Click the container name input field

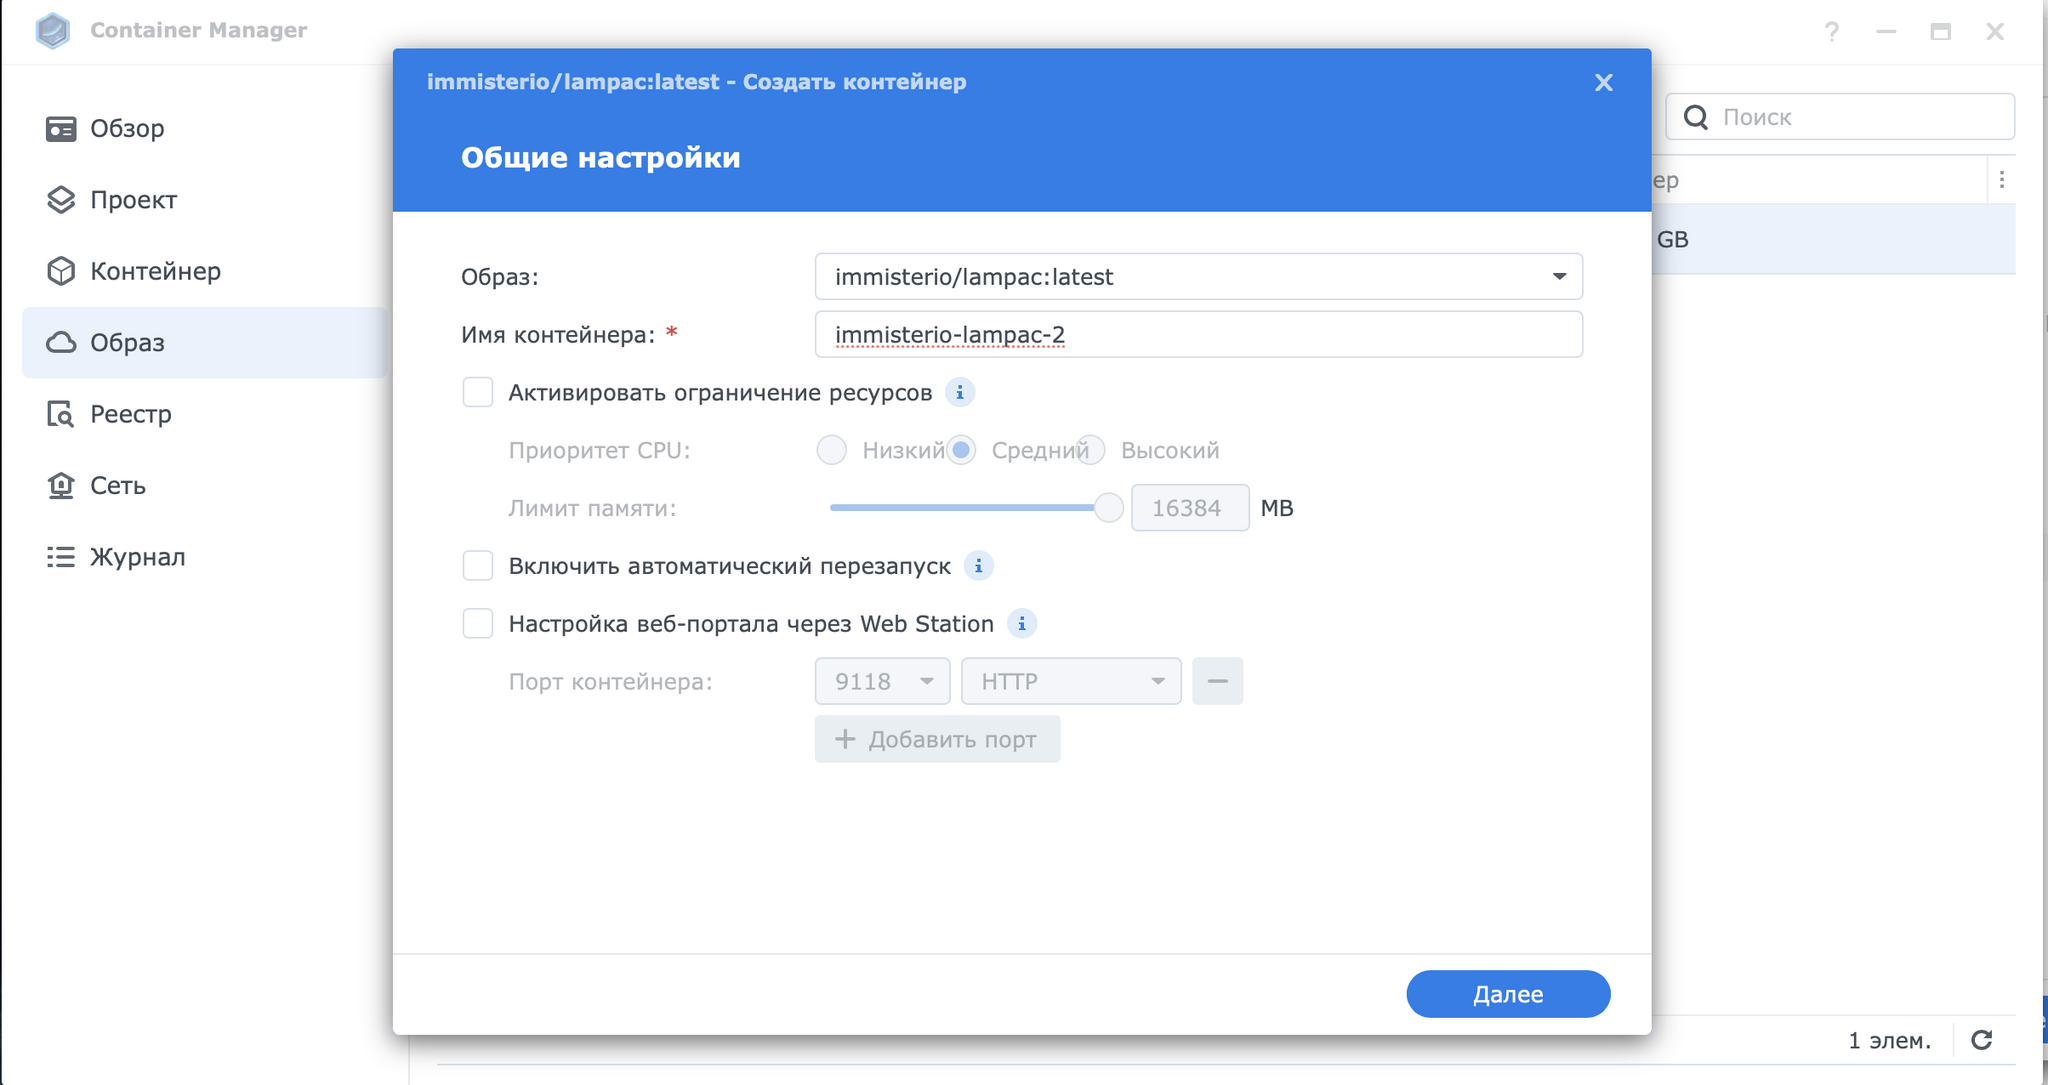click(x=1198, y=335)
